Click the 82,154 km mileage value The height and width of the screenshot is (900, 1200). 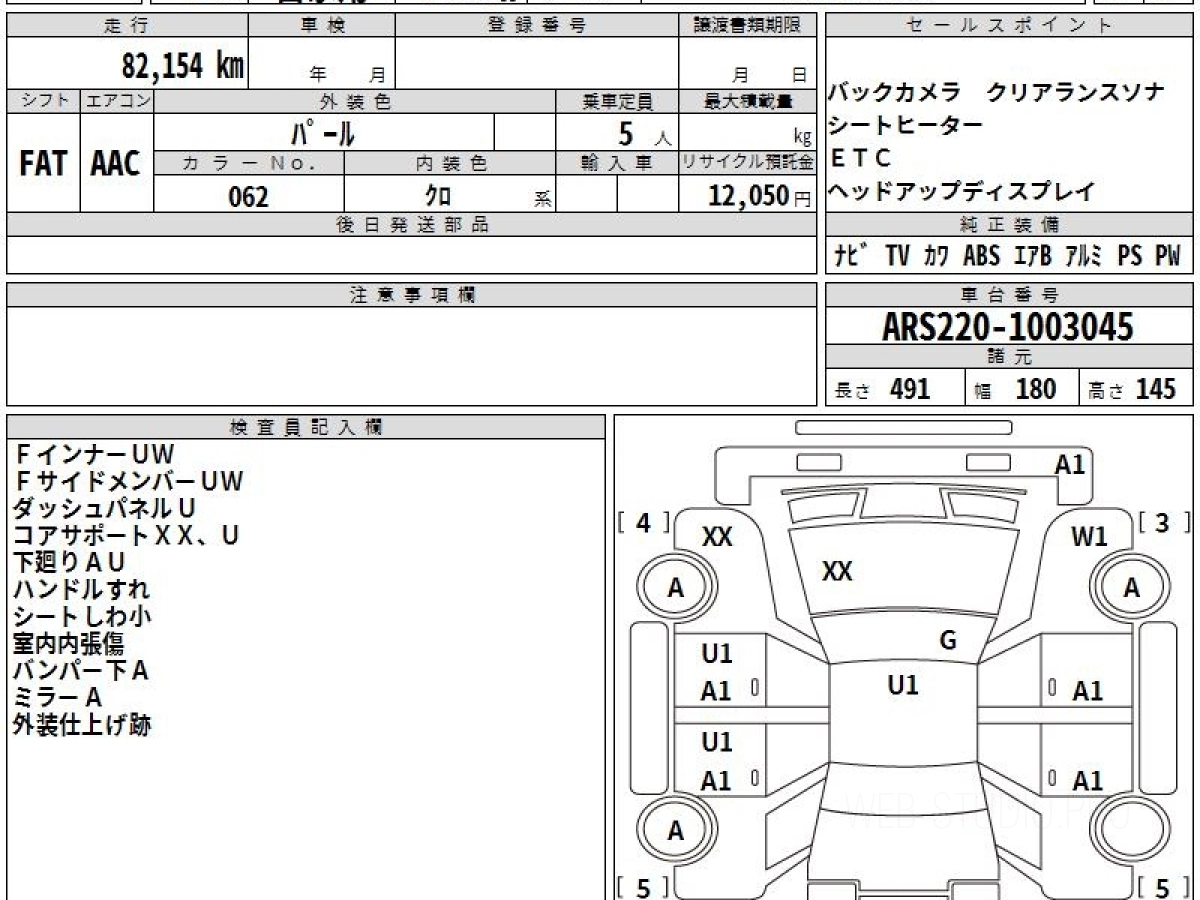(x=182, y=66)
